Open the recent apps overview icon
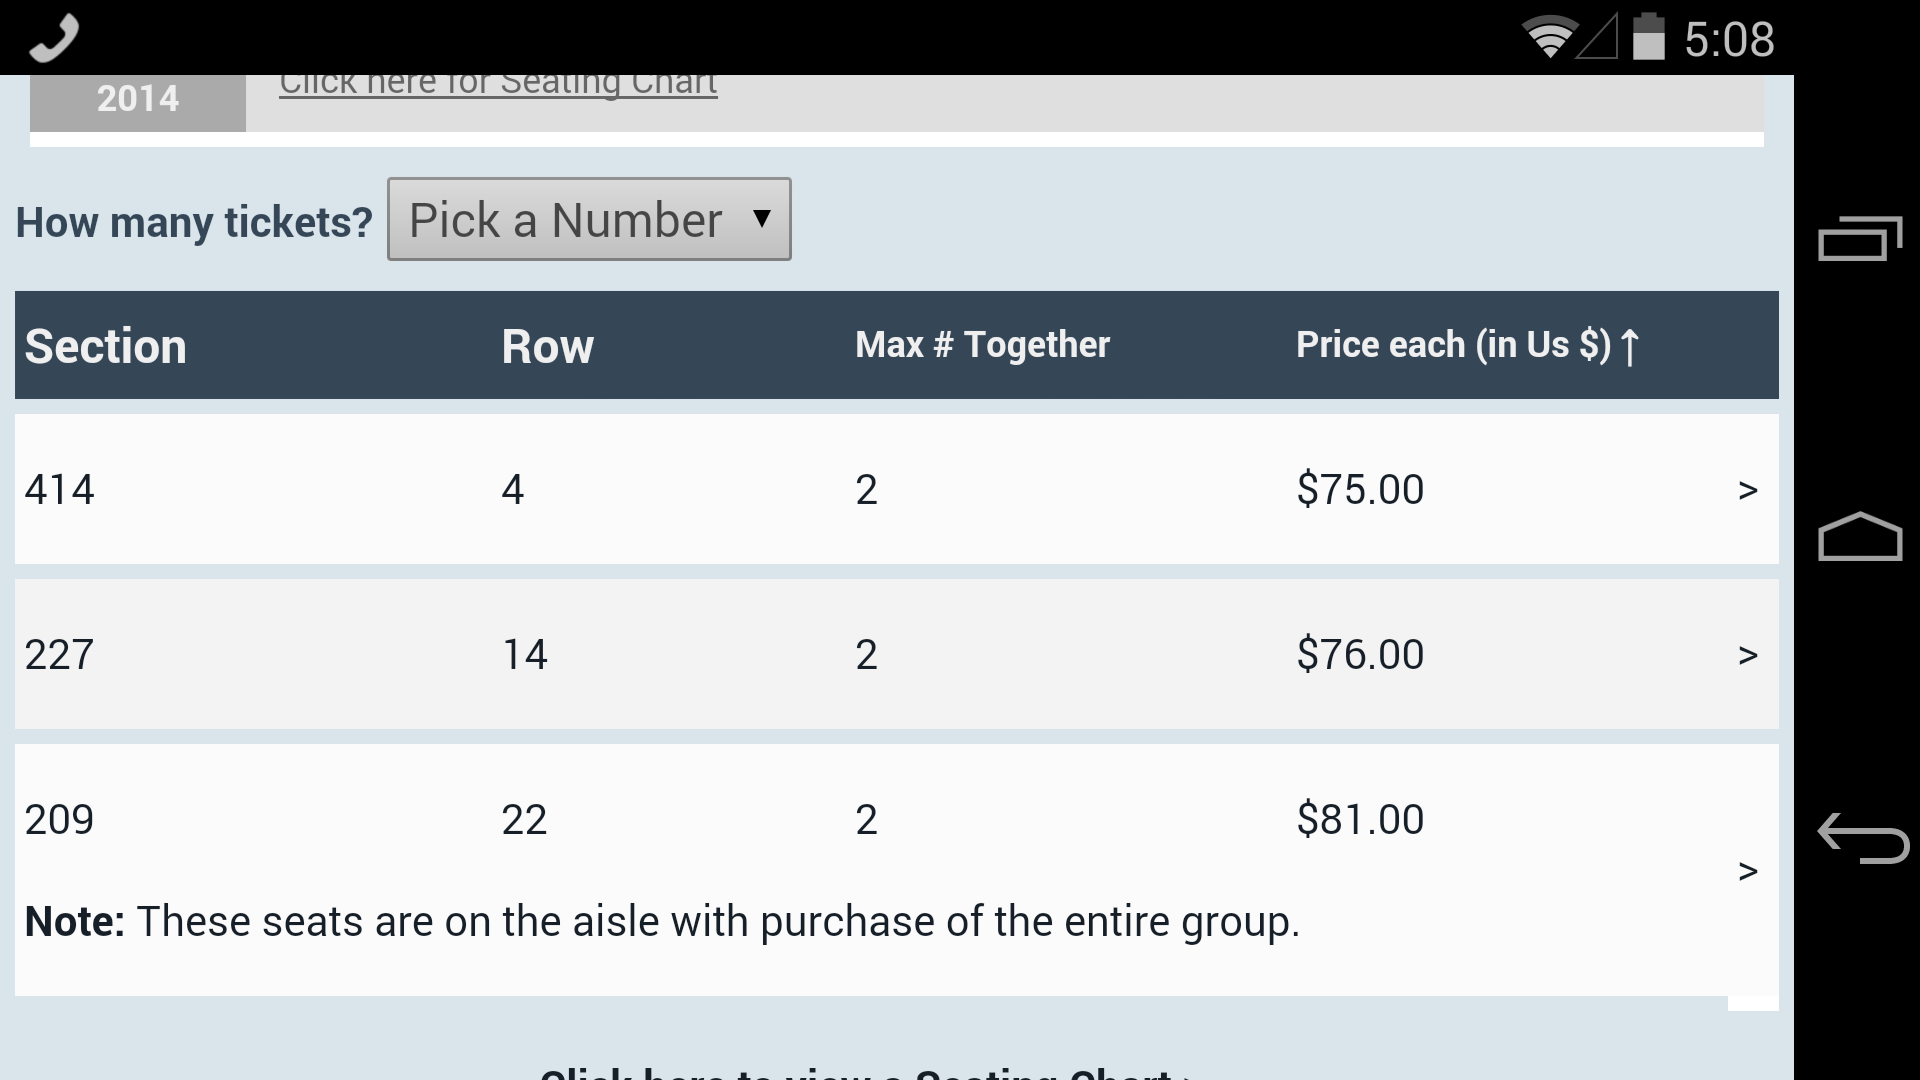This screenshot has width=1920, height=1080. click(x=1859, y=238)
